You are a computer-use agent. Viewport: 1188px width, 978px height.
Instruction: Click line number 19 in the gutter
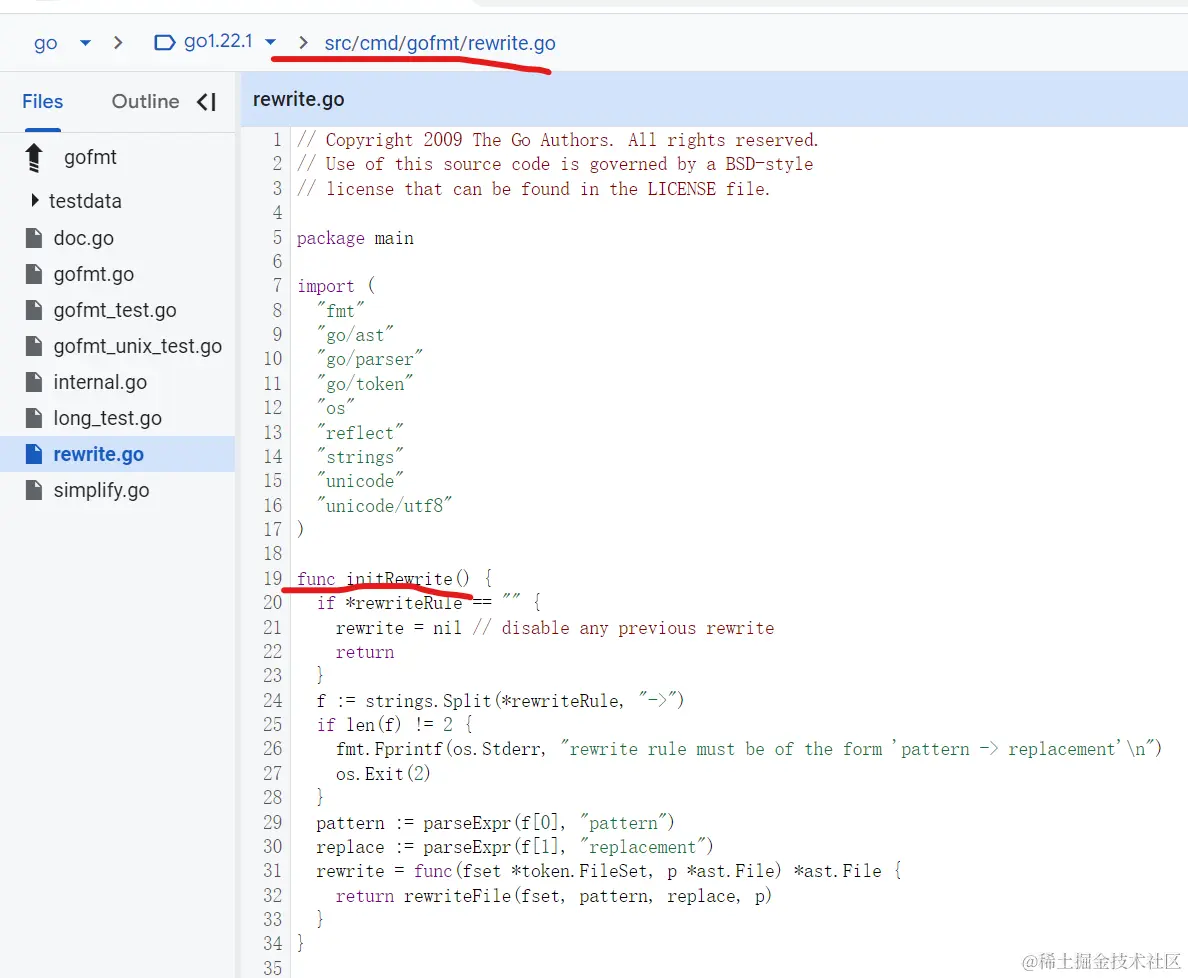coord(273,579)
